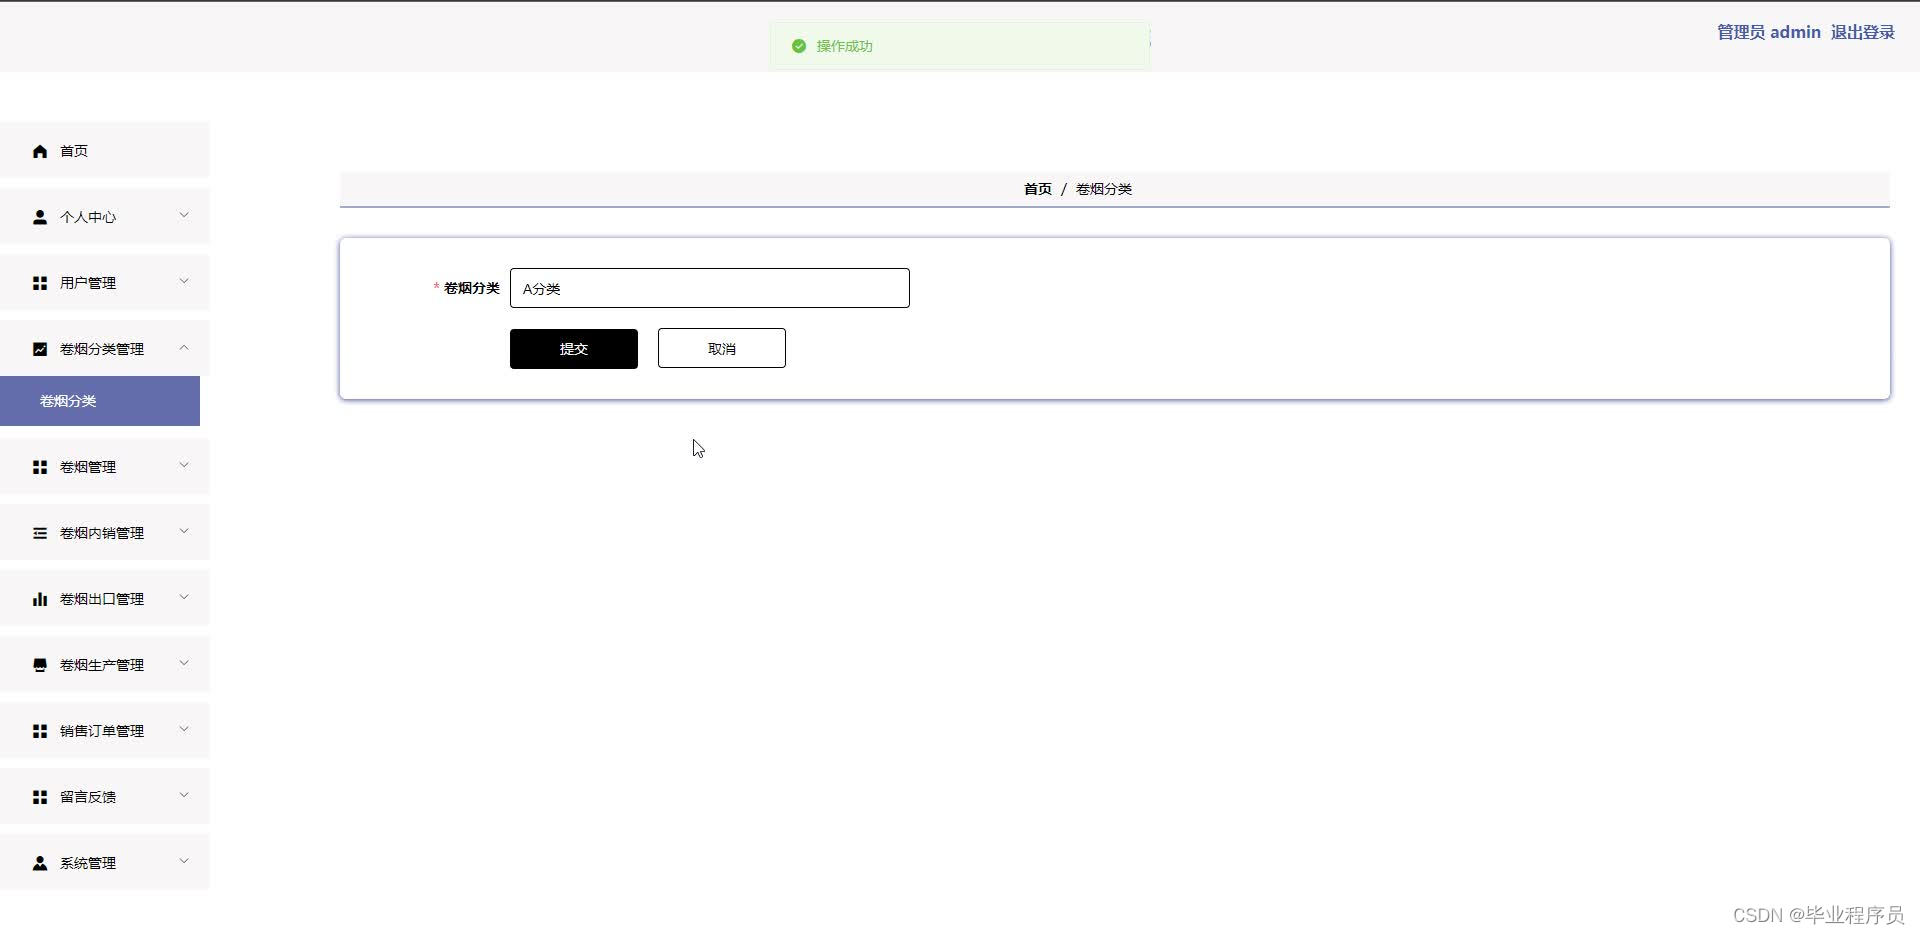Expand the 卷烟内销管理 menu chevron
This screenshot has height=934, width=1920.
(184, 531)
